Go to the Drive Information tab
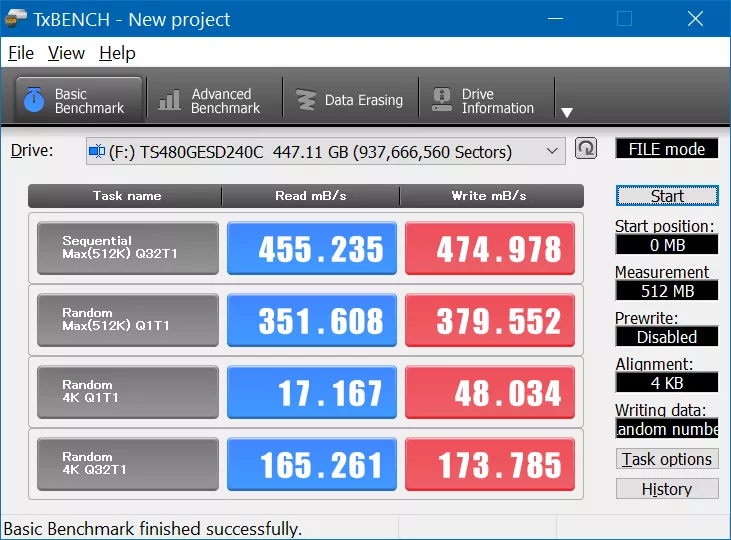Screen dimensions: 731x540 (486, 100)
